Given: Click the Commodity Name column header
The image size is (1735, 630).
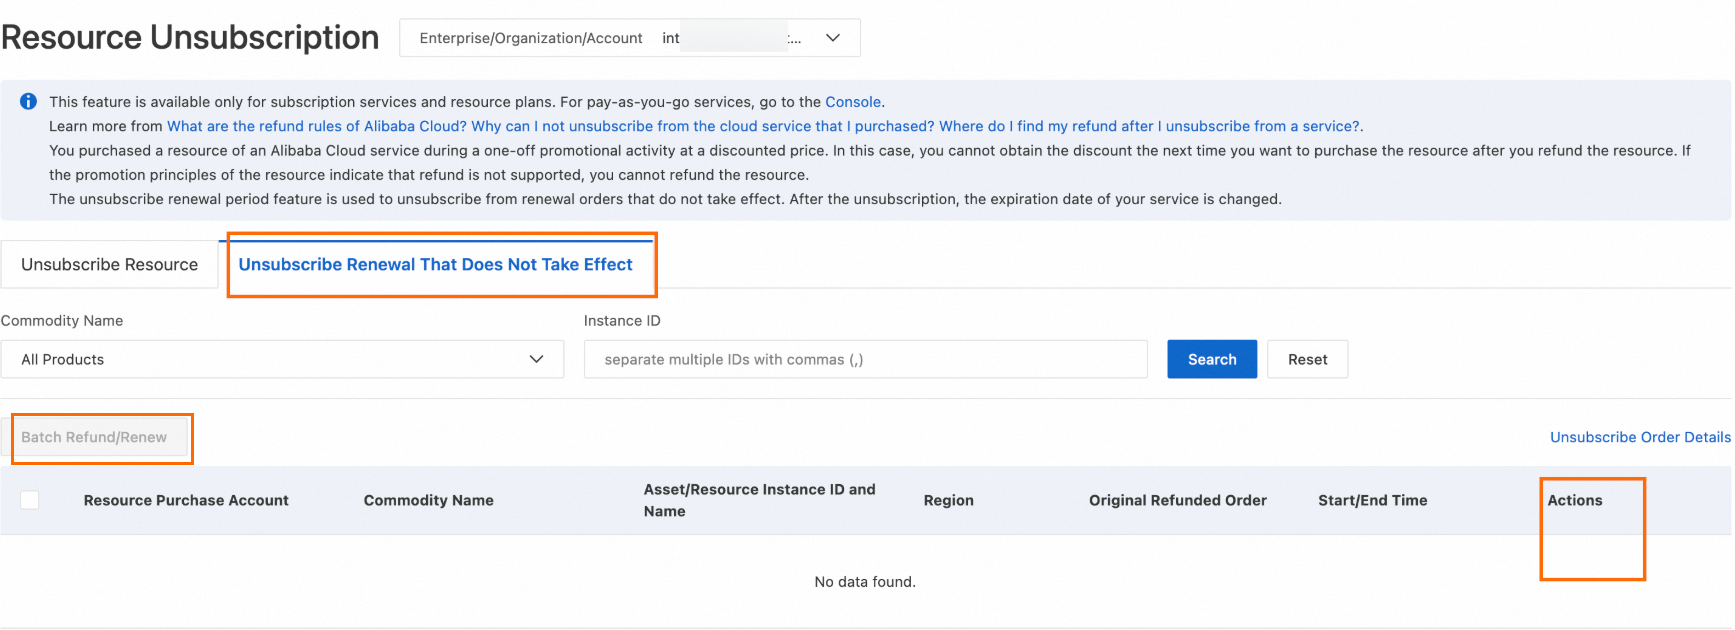Looking at the screenshot, I should click(x=428, y=500).
